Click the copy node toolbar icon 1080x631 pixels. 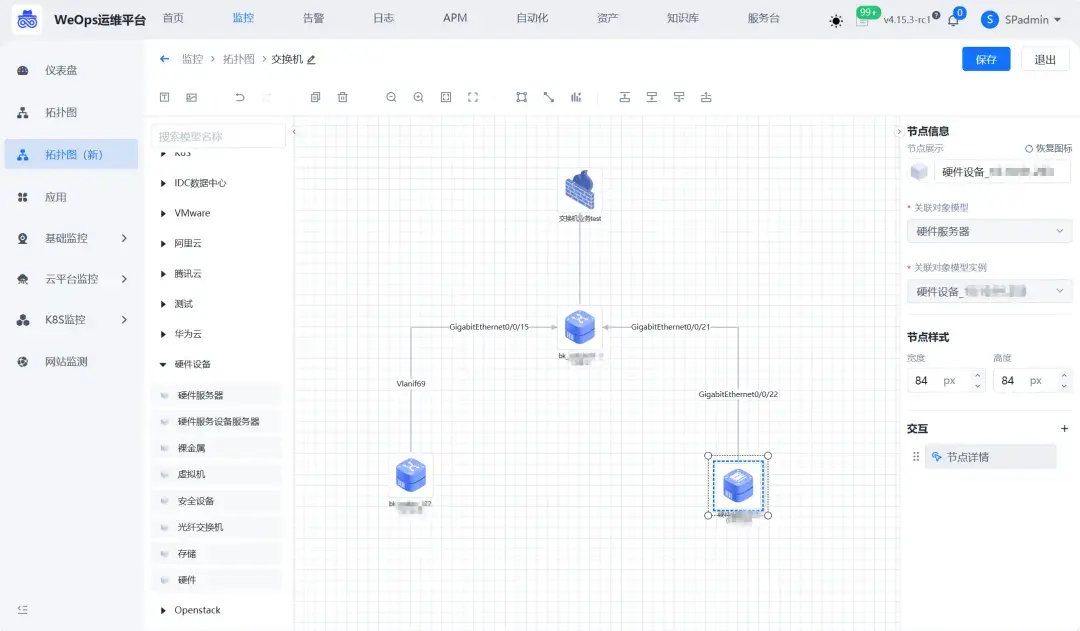tap(315, 97)
